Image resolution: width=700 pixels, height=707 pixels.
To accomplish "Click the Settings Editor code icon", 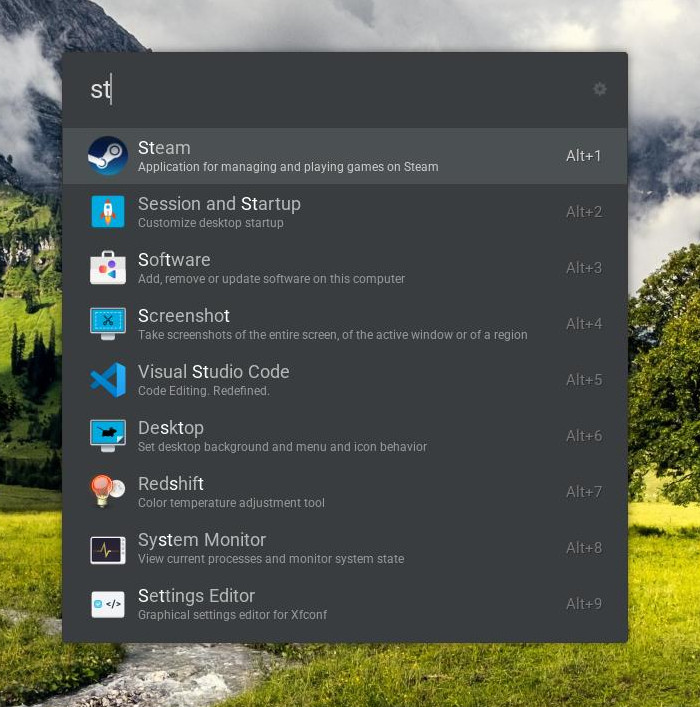I will (x=107, y=604).
